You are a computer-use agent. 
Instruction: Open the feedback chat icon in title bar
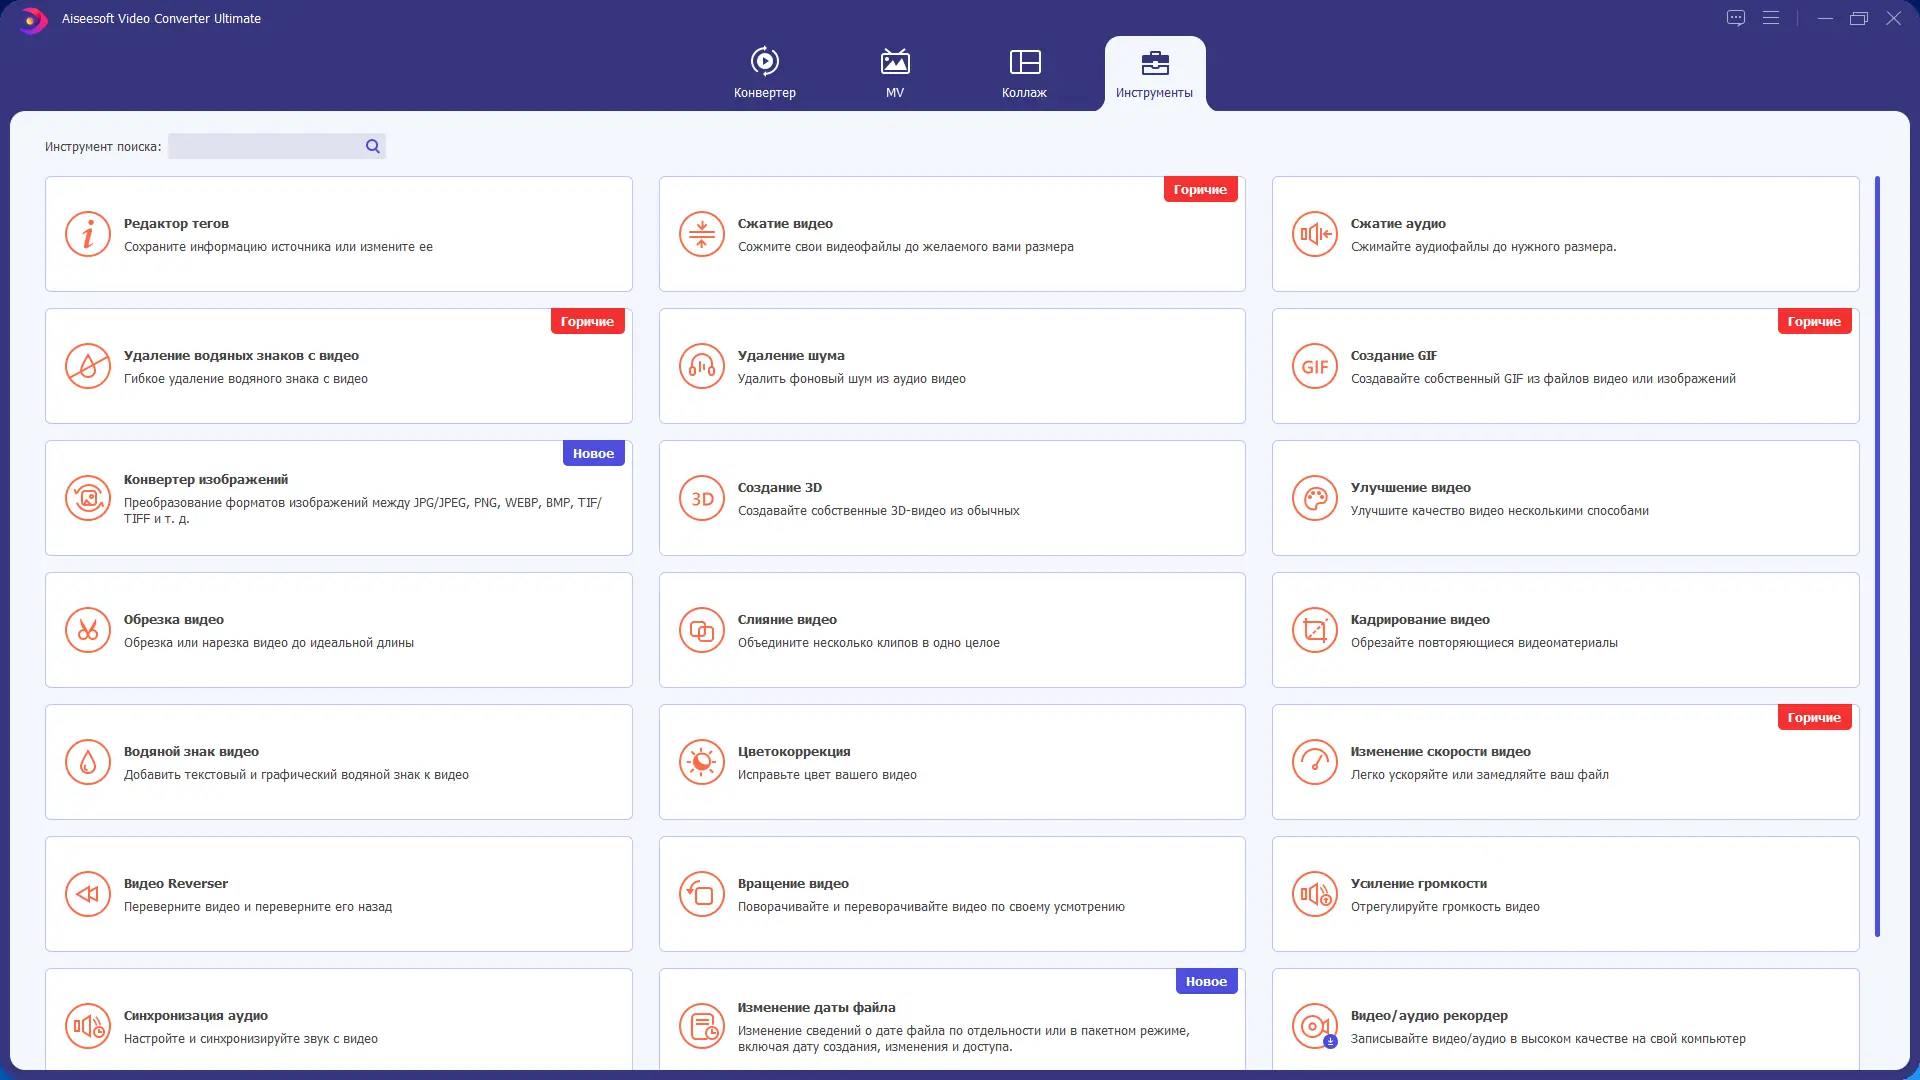coord(1736,19)
